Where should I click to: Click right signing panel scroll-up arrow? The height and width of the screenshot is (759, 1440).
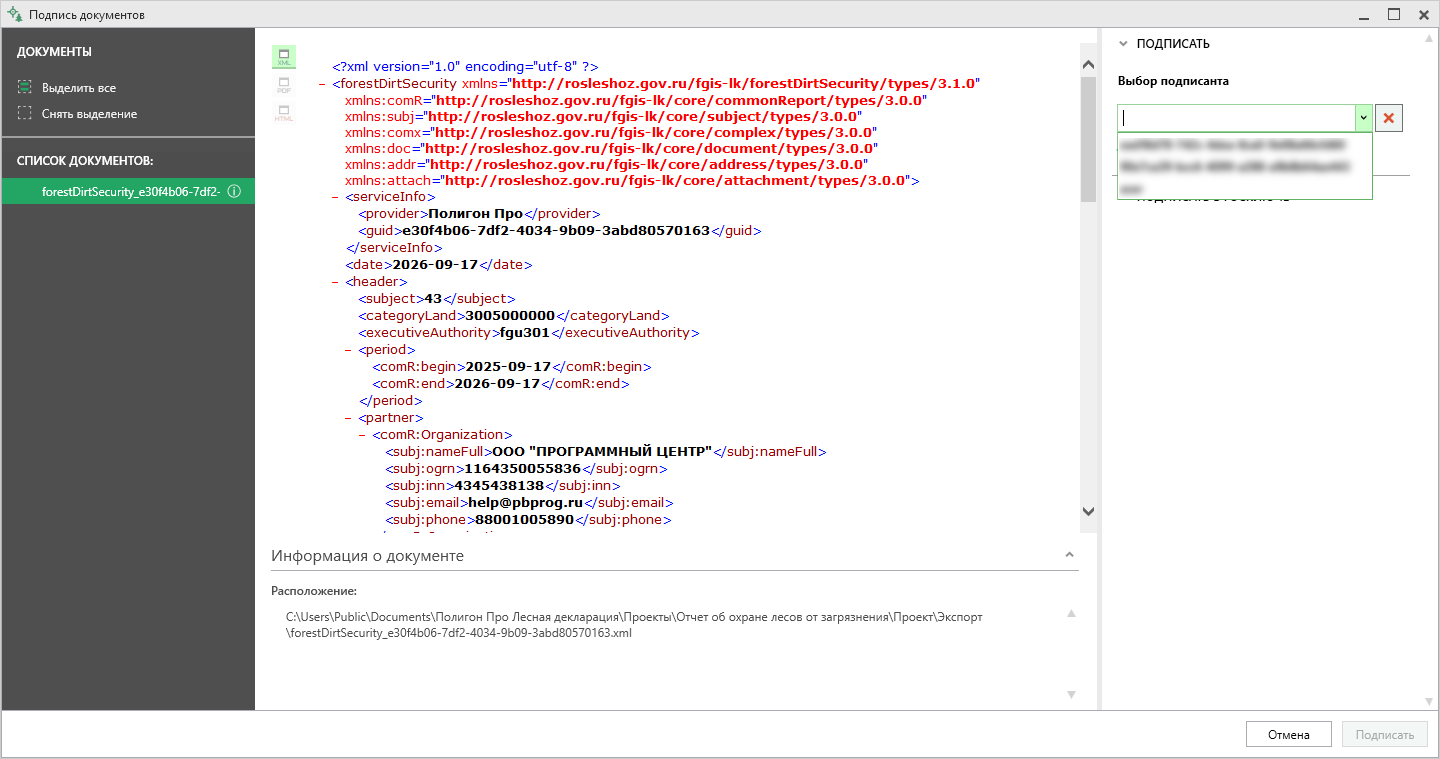point(1428,39)
